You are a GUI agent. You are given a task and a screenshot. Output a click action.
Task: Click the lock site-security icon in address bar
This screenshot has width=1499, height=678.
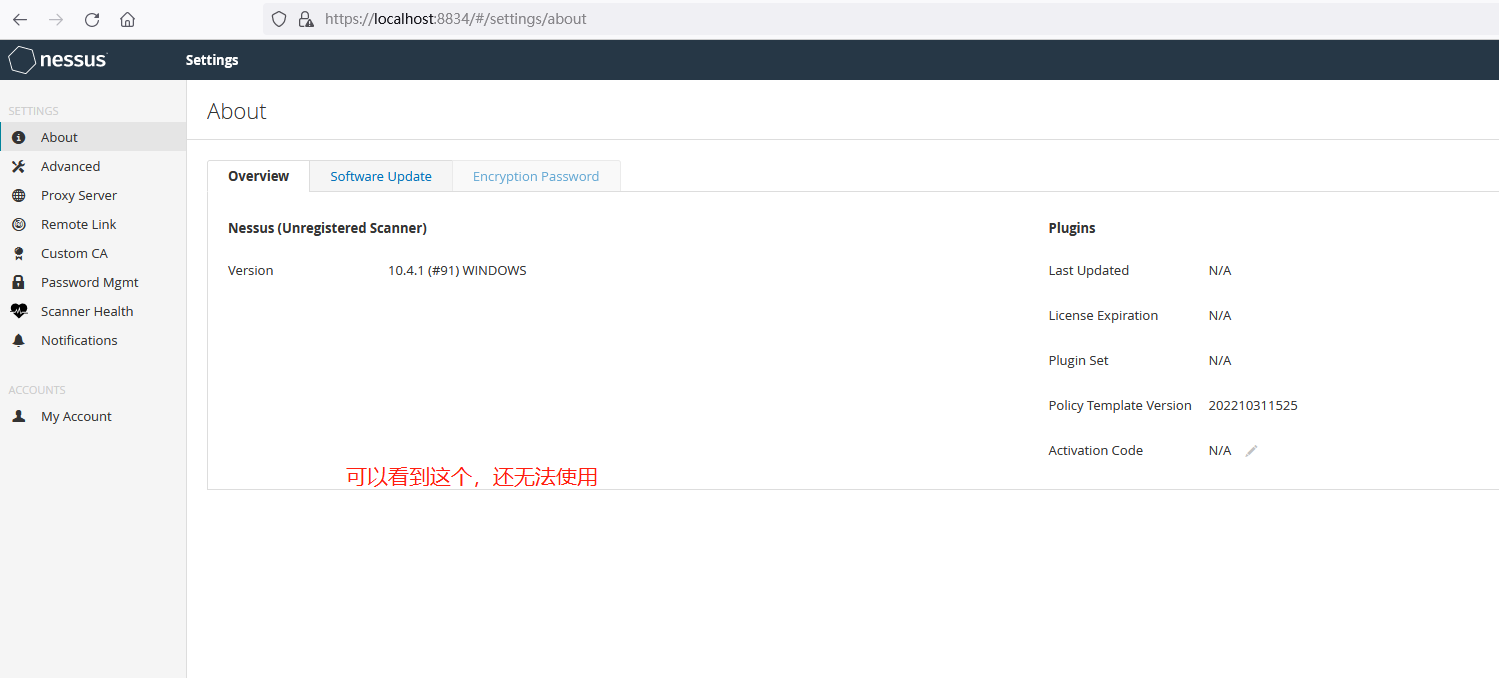(307, 19)
